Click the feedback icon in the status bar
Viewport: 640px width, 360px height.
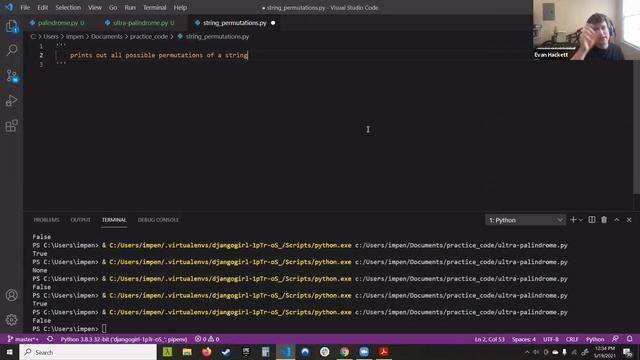pyautogui.click(x=615, y=339)
